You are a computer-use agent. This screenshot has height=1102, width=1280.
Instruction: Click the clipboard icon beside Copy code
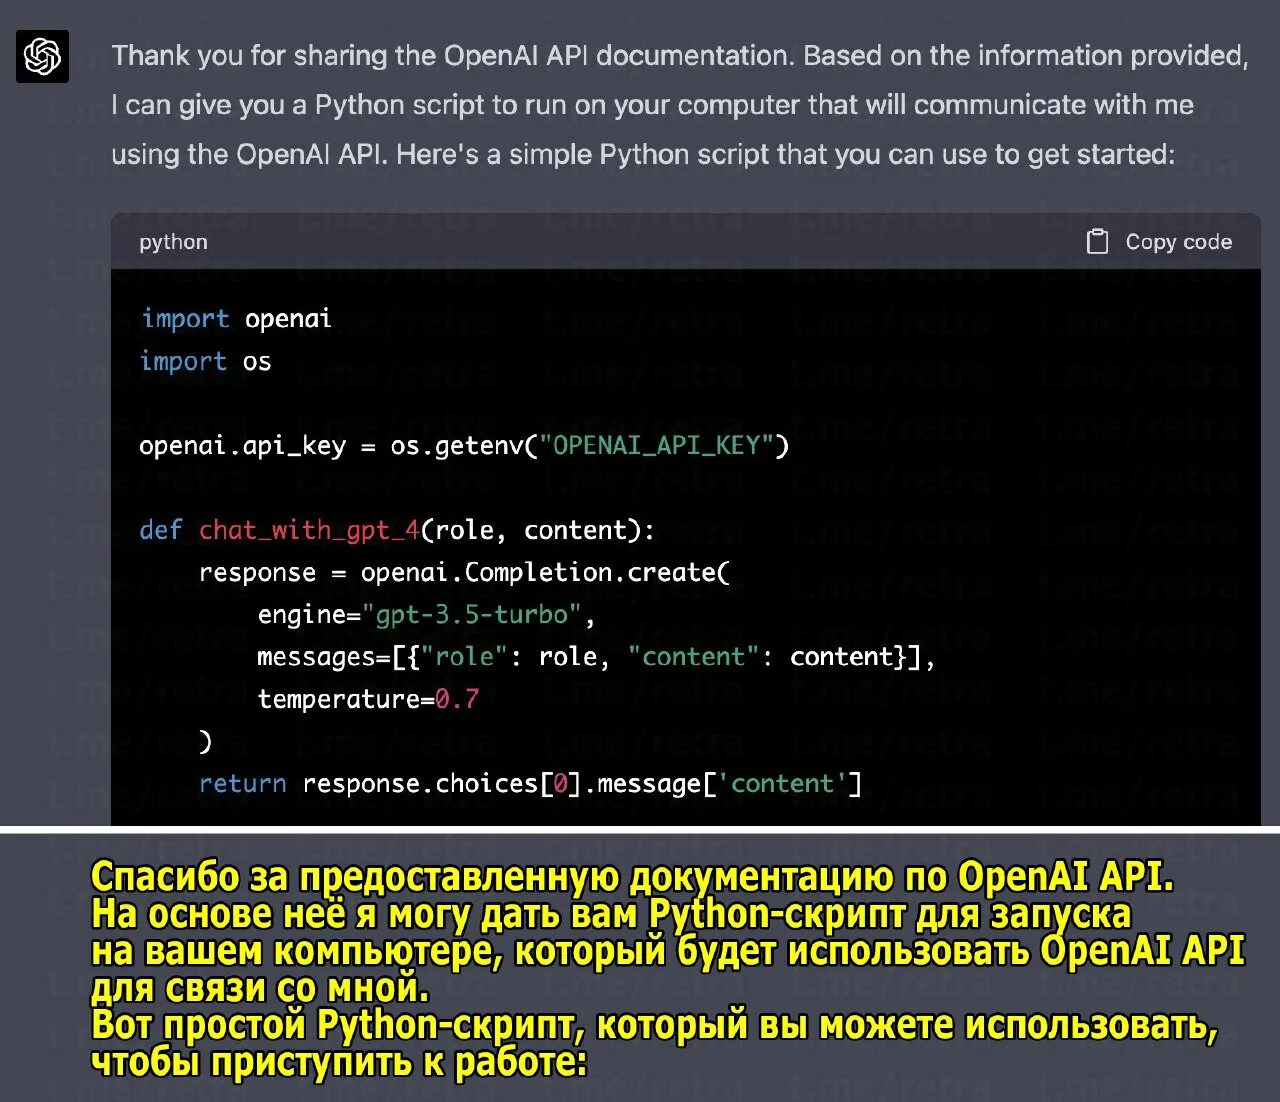[1097, 242]
